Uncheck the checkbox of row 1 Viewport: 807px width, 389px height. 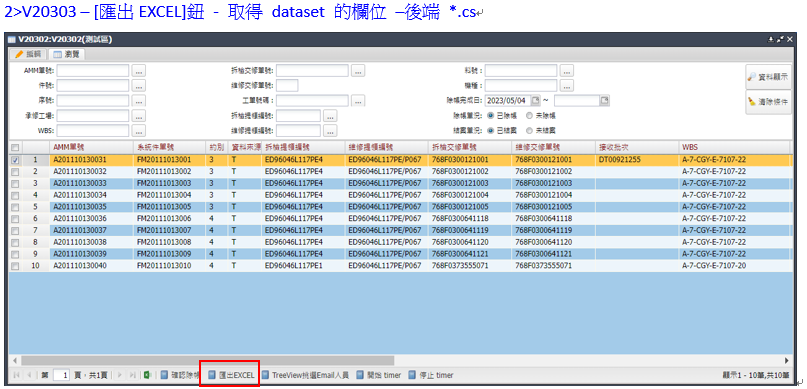pos(15,160)
